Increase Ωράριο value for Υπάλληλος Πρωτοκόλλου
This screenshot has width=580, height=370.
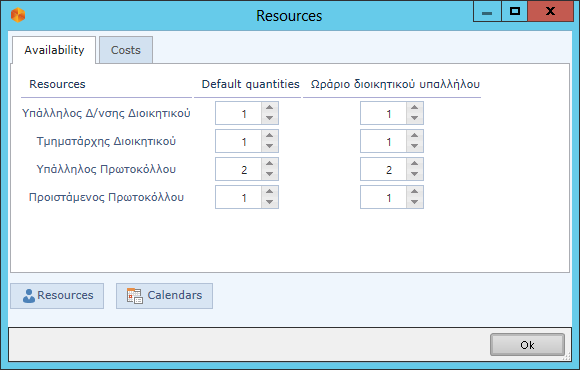415,164
